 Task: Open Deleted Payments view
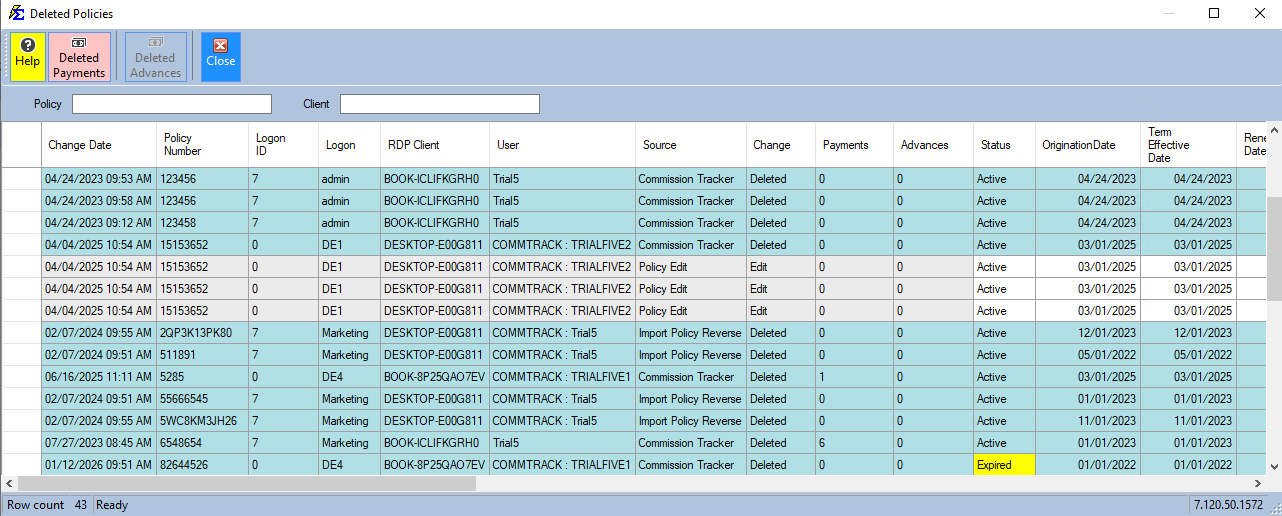(80, 57)
